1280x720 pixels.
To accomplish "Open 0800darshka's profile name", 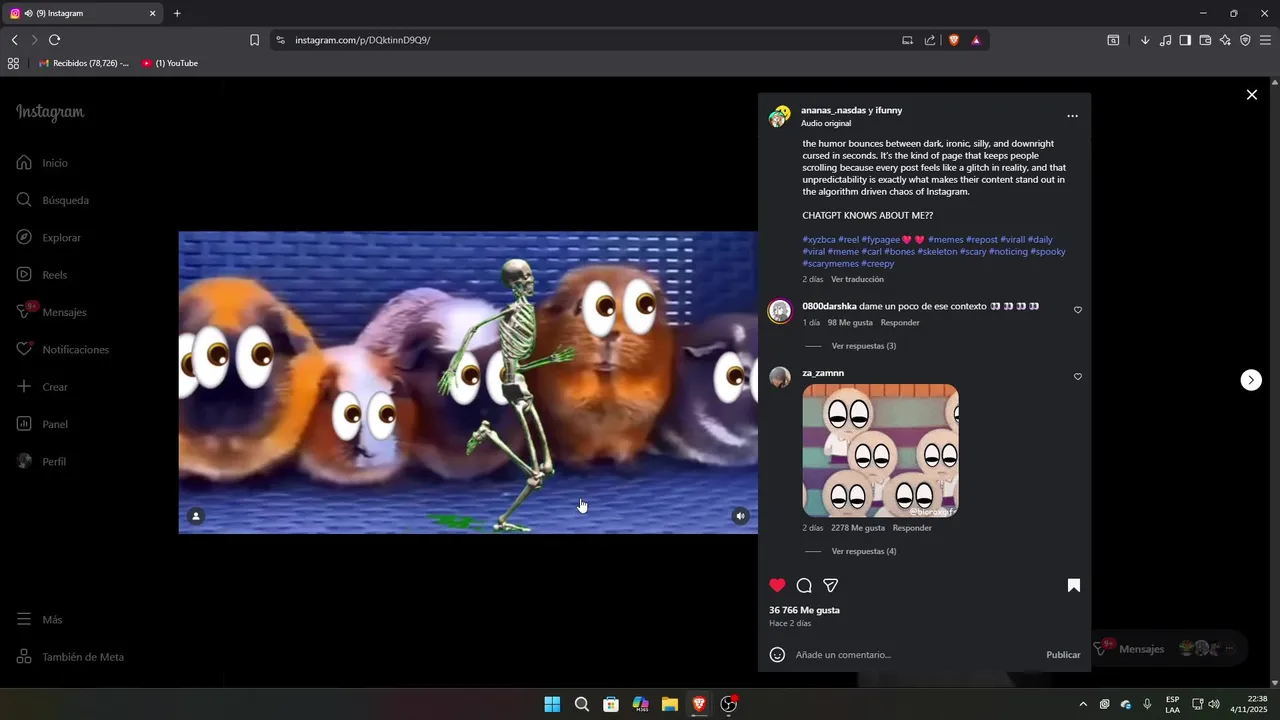I will point(829,306).
